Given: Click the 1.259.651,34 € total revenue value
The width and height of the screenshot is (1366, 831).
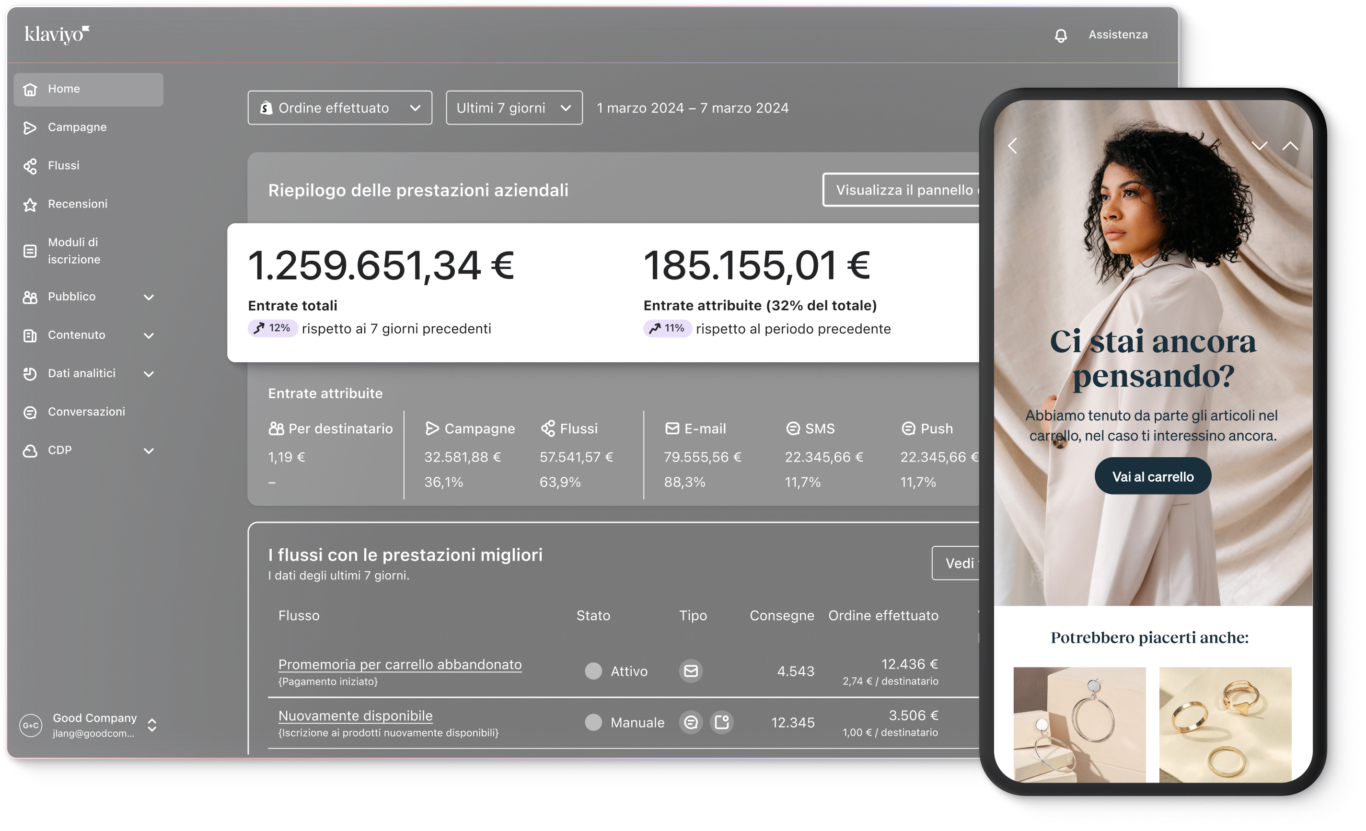Looking at the screenshot, I should [x=381, y=266].
